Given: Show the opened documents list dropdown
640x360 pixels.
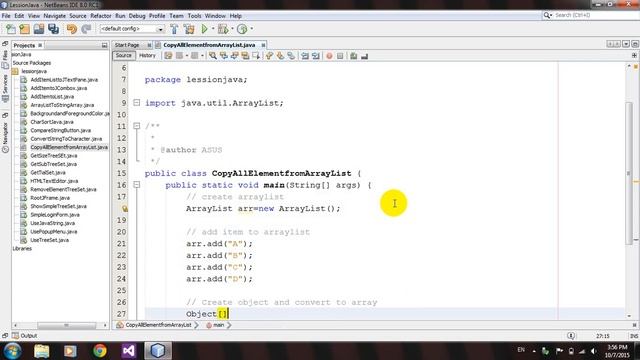Looking at the screenshot, I should point(626,44).
